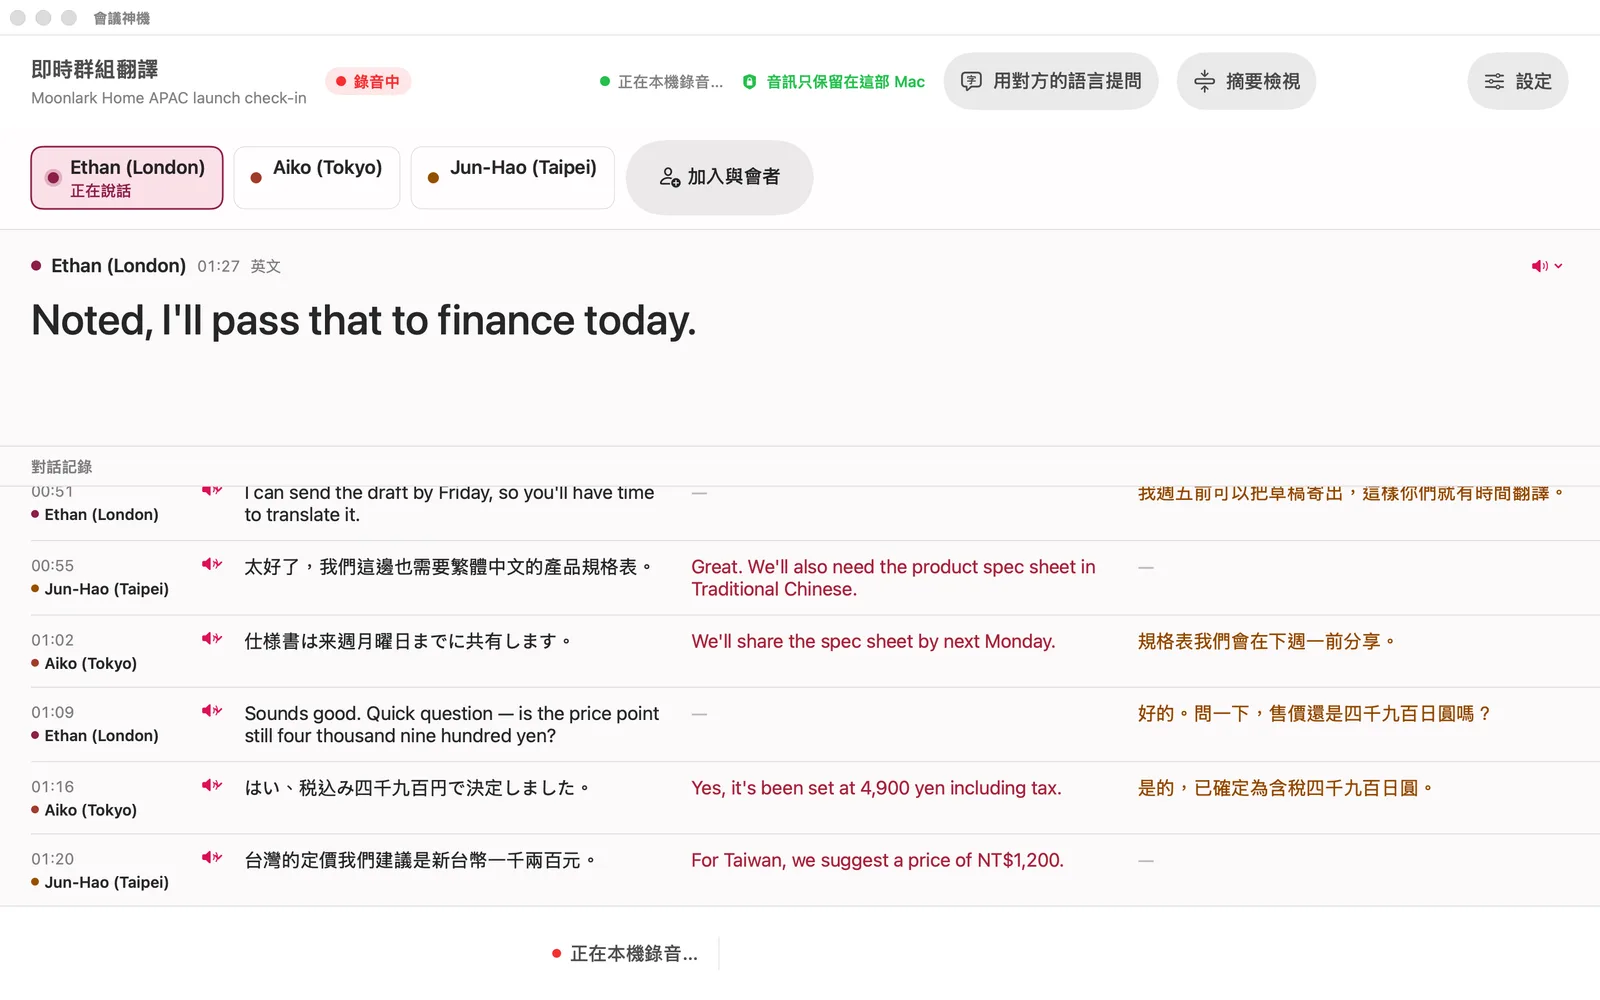Click the live caption 'Noted, I'll pass that to finance today.'
This screenshot has width=1600, height=1000.
[364, 321]
